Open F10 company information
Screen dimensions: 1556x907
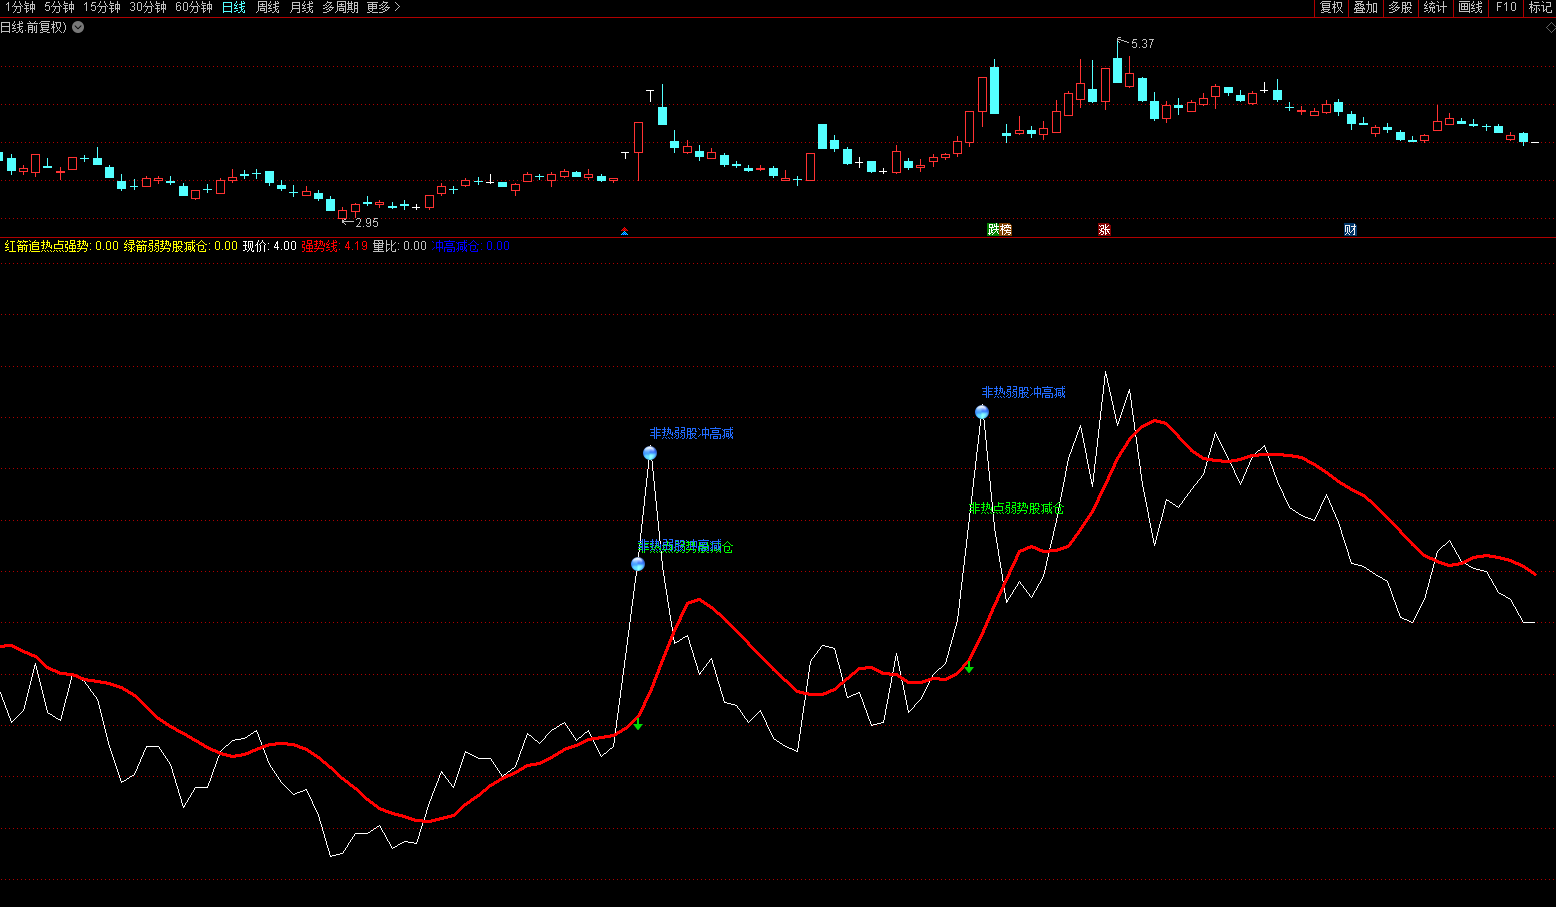[1506, 7]
